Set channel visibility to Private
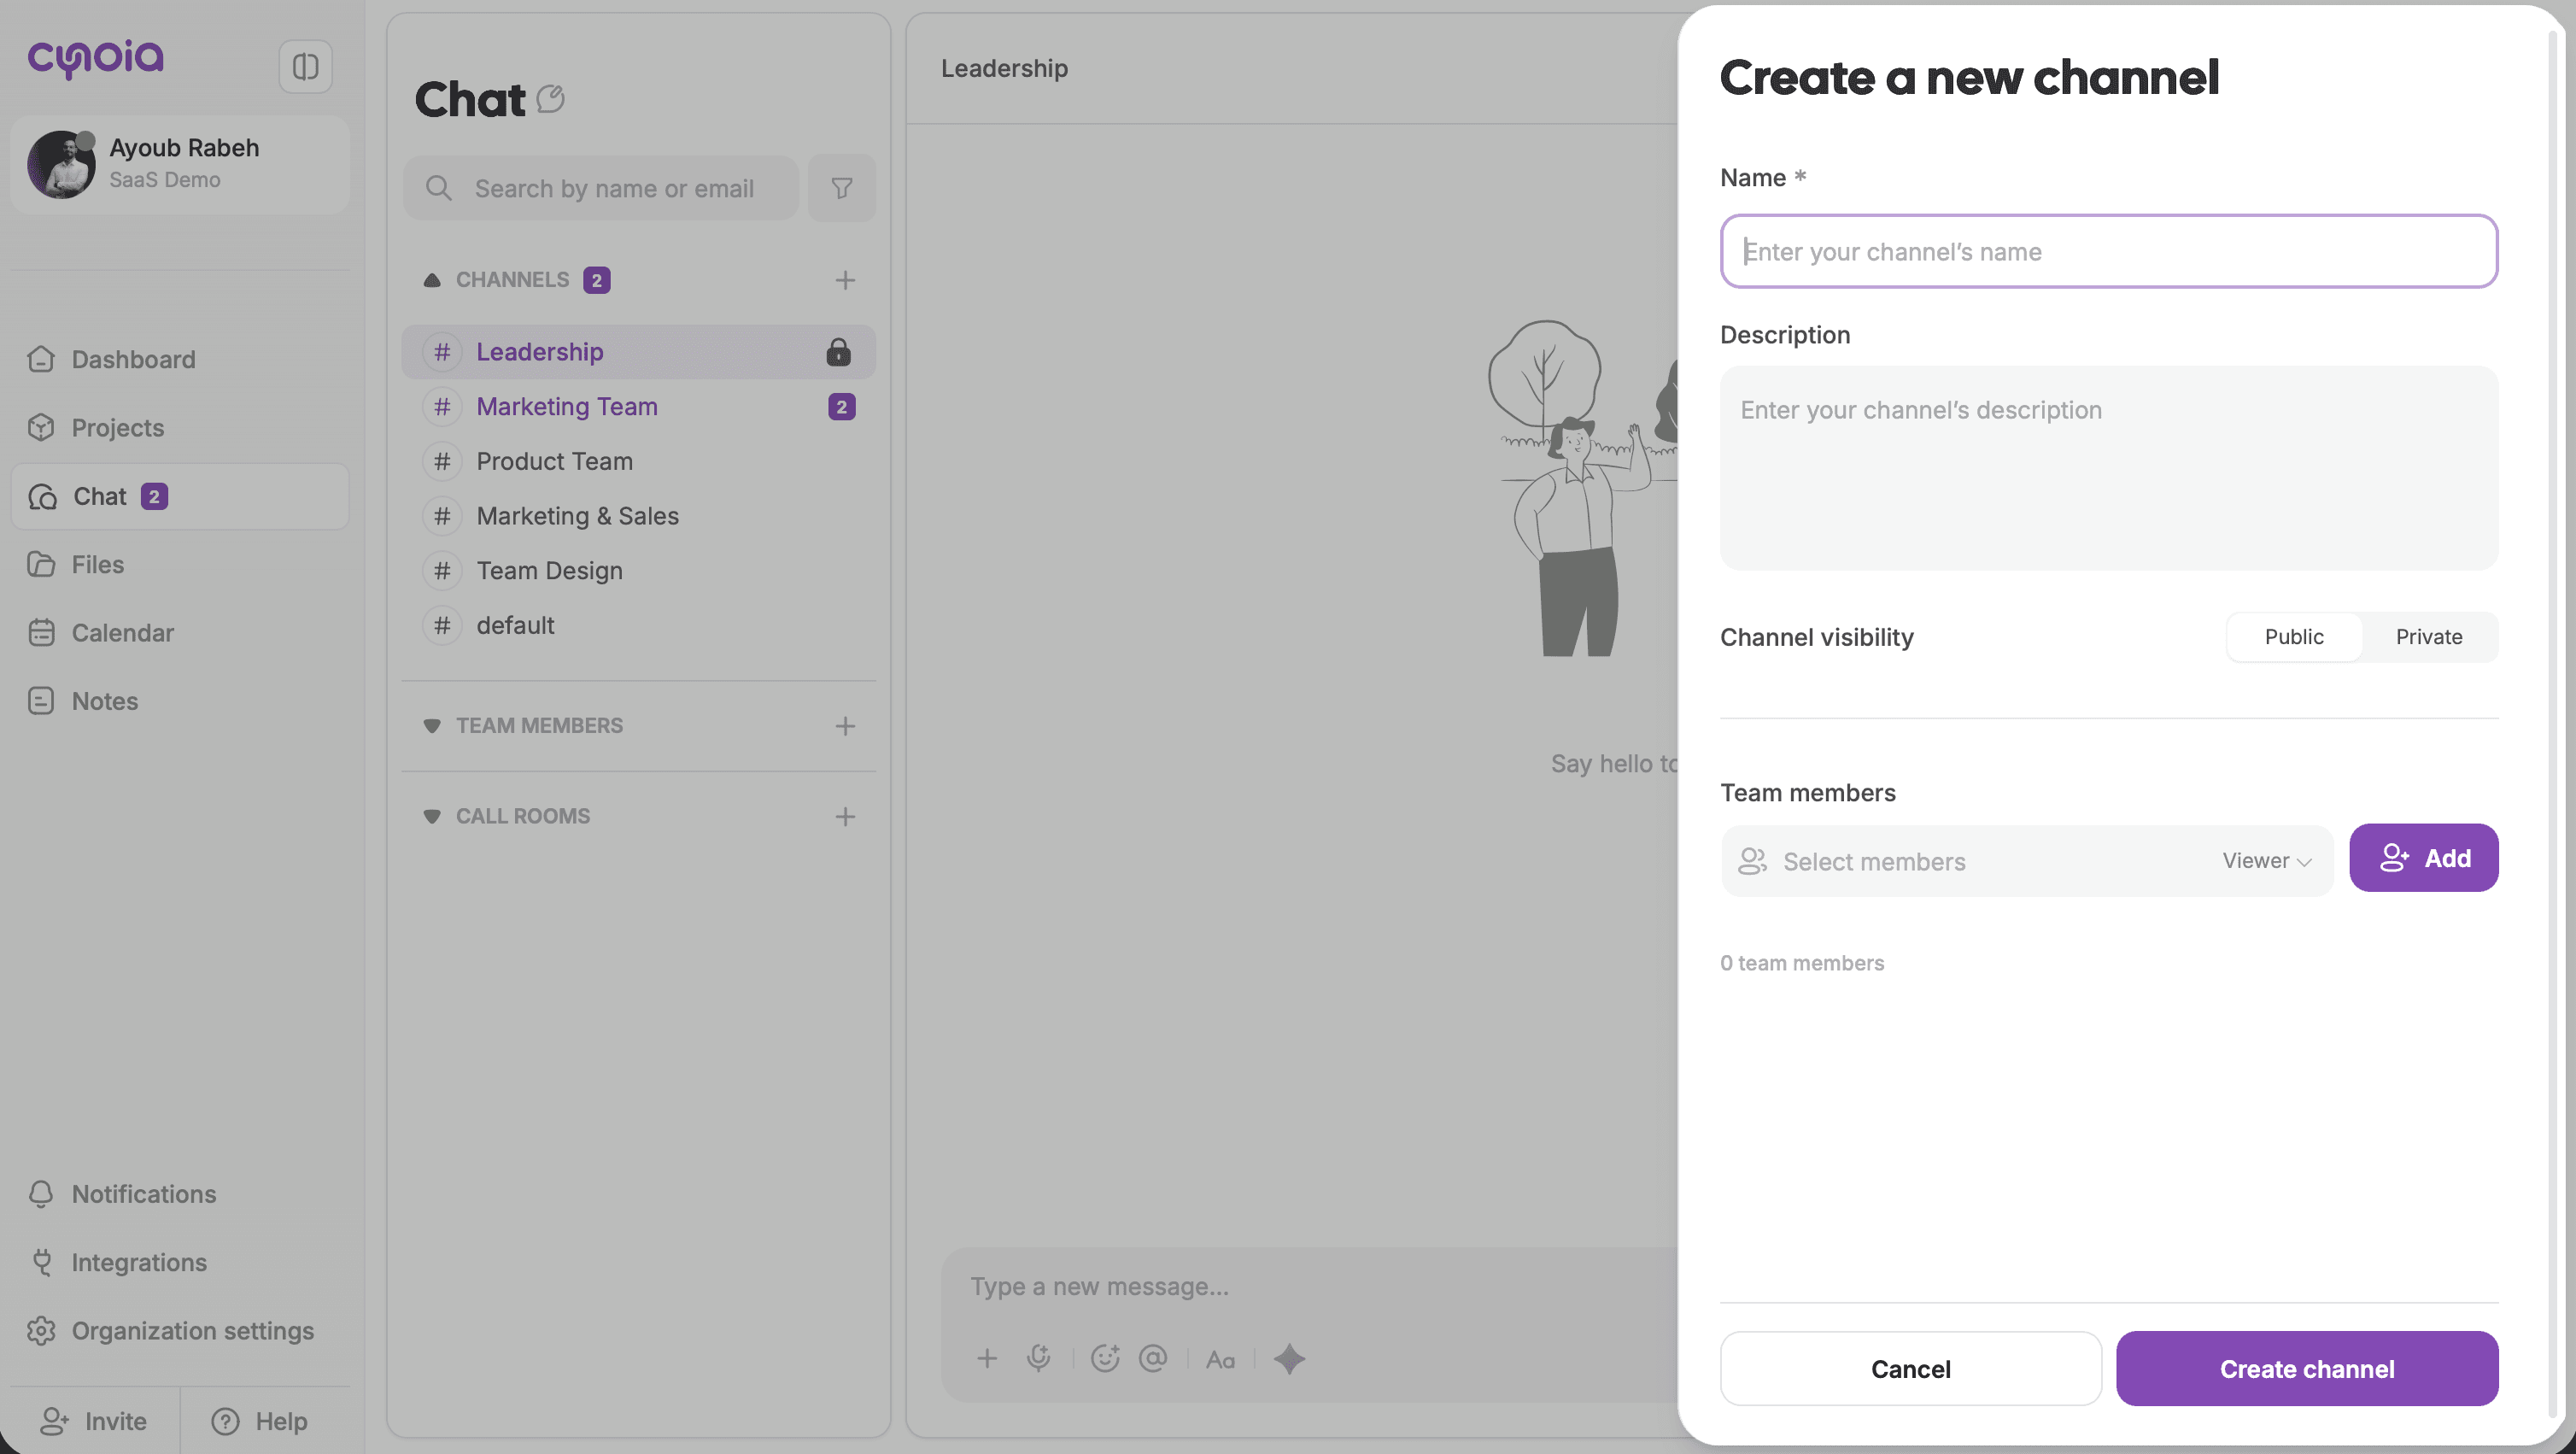This screenshot has width=2576, height=1454. 2428,637
